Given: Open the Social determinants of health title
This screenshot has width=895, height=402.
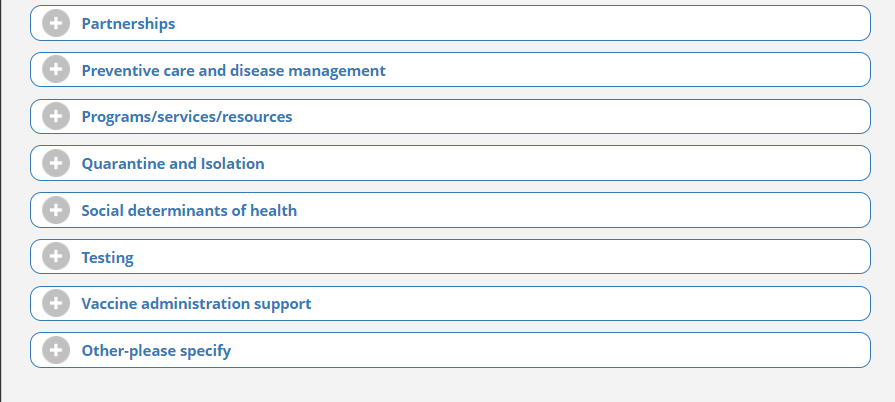Looking at the screenshot, I should [189, 211].
